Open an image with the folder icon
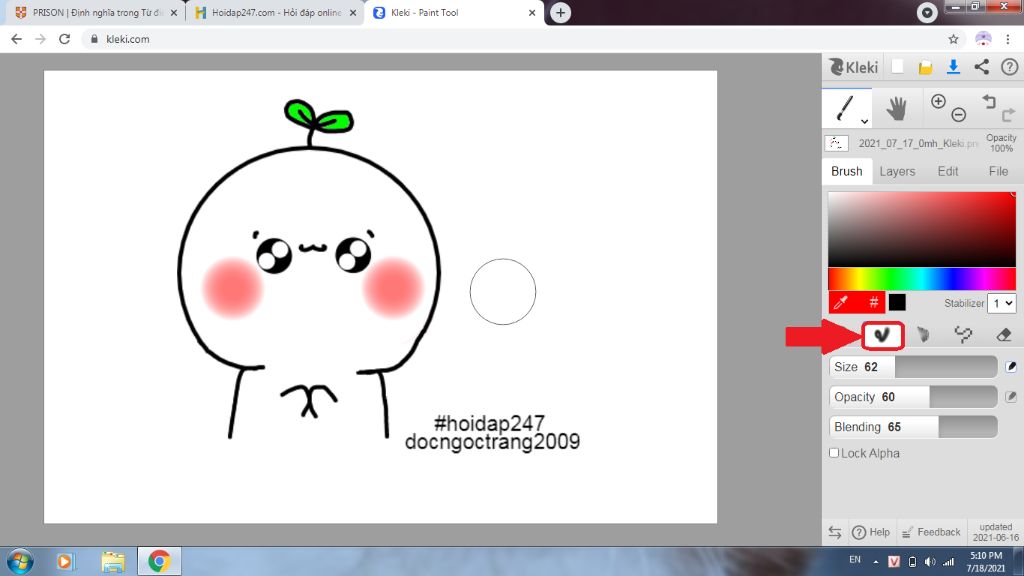Viewport: 1024px width, 576px height. click(925, 67)
